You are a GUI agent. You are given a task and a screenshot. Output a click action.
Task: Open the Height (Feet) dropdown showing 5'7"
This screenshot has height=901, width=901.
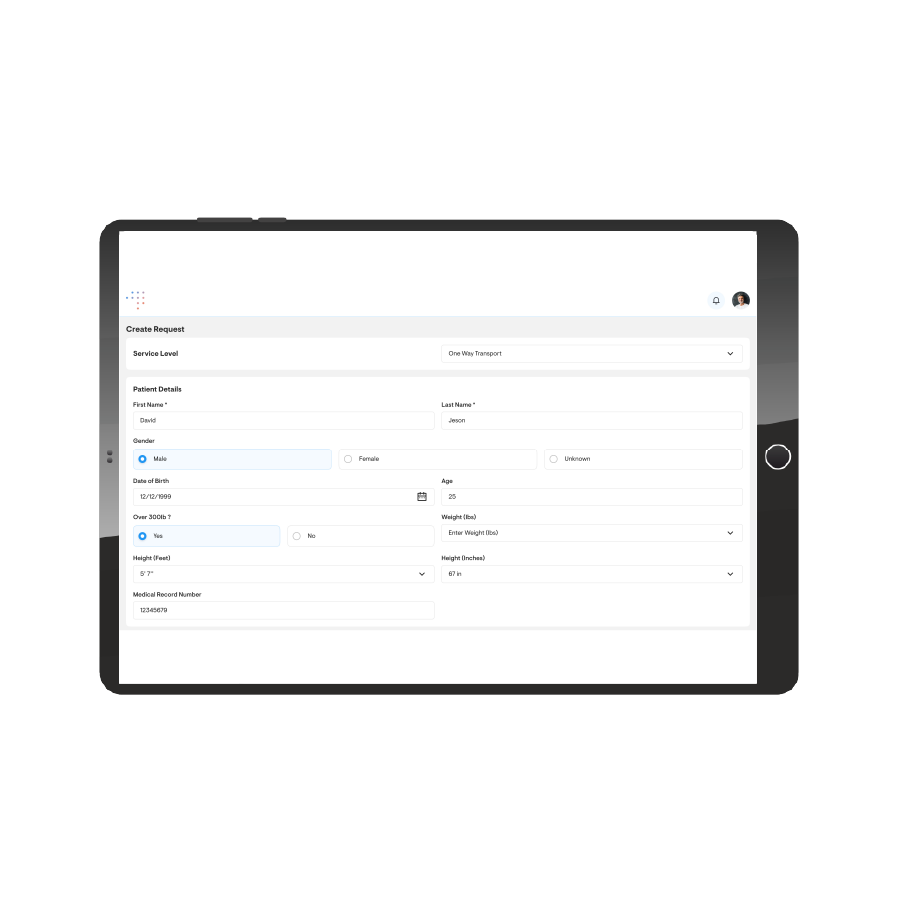(x=283, y=573)
